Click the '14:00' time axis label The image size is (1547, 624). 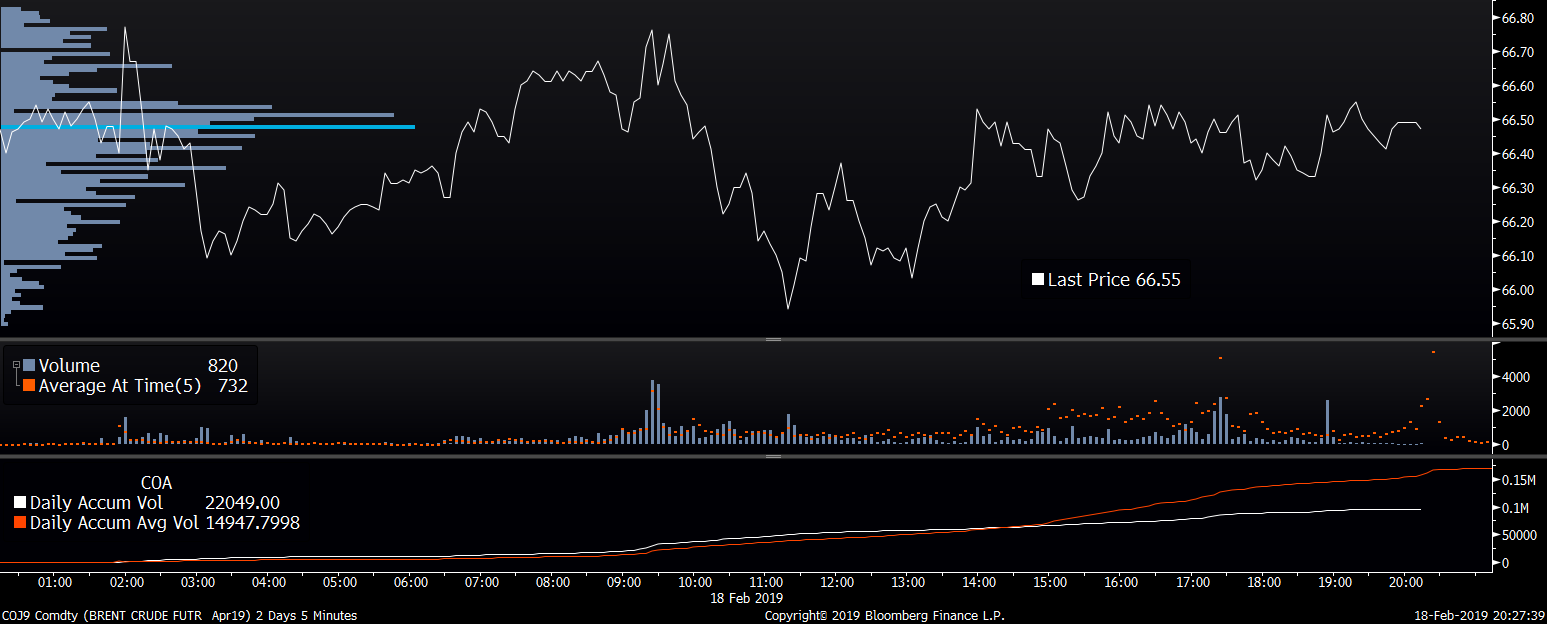point(979,582)
